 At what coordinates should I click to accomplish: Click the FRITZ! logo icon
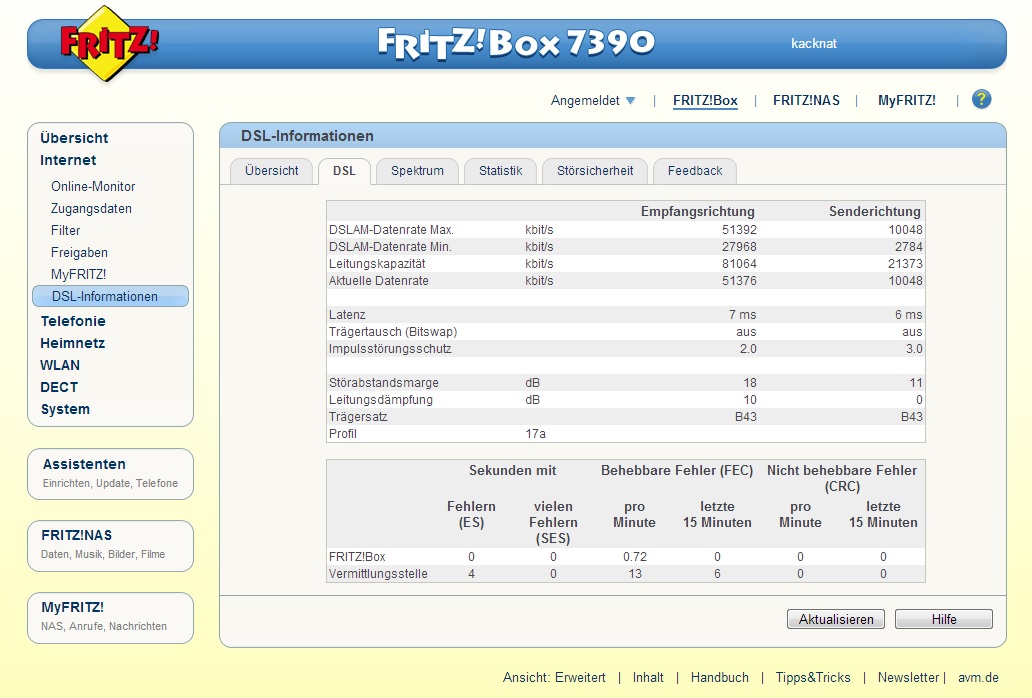109,43
